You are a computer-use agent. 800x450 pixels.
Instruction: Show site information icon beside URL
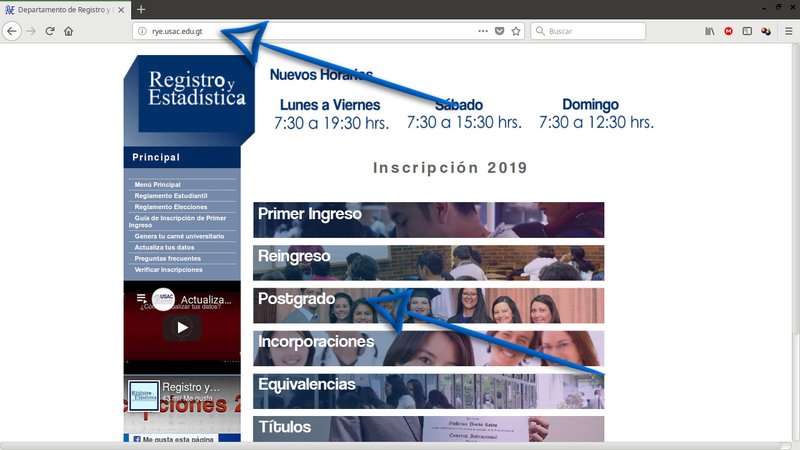coord(142,31)
